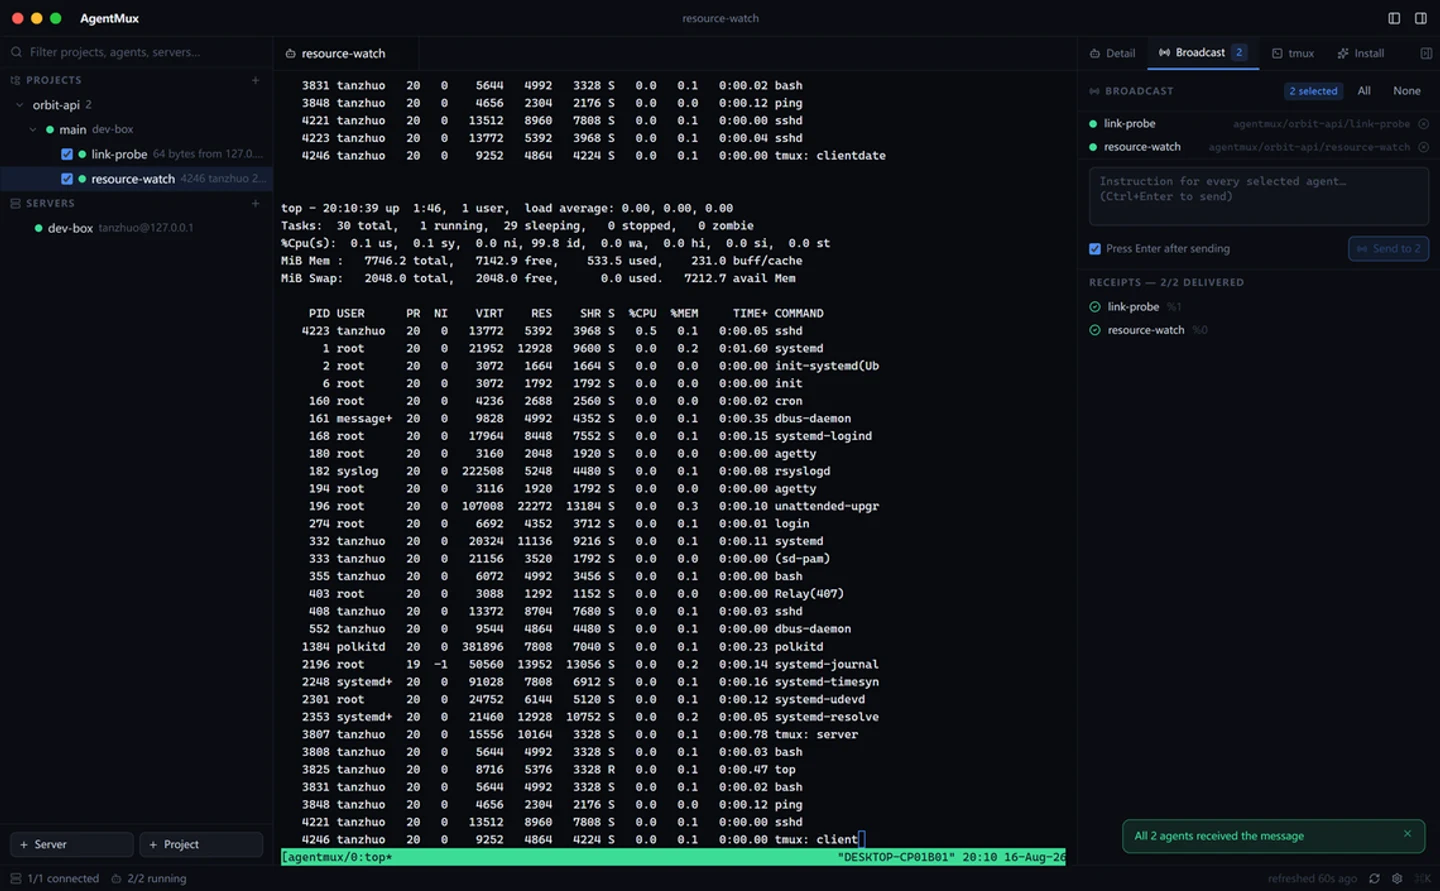Collapse the orbit-api project
The height and width of the screenshot is (891, 1440).
20,105
